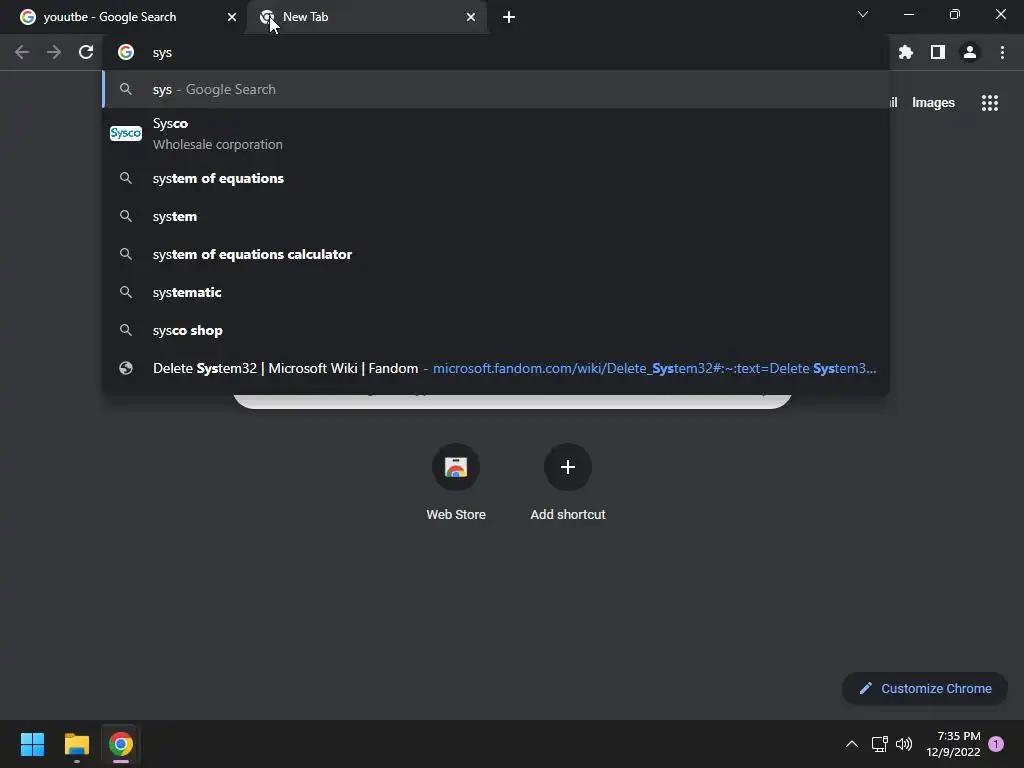Open the profile avatar icon
Image resolution: width=1024 pixels, height=768 pixels.
click(x=970, y=52)
